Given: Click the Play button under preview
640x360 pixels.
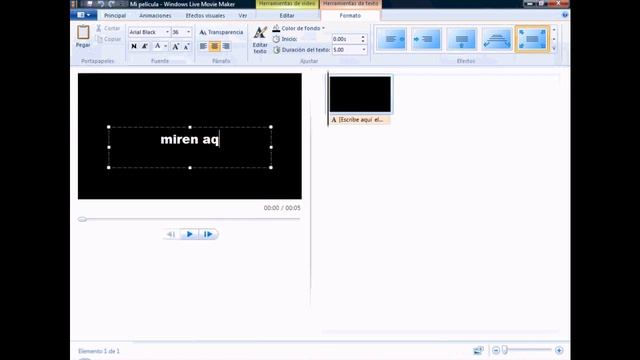Looking at the screenshot, I should pyautogui.click(x=190, y=234).
